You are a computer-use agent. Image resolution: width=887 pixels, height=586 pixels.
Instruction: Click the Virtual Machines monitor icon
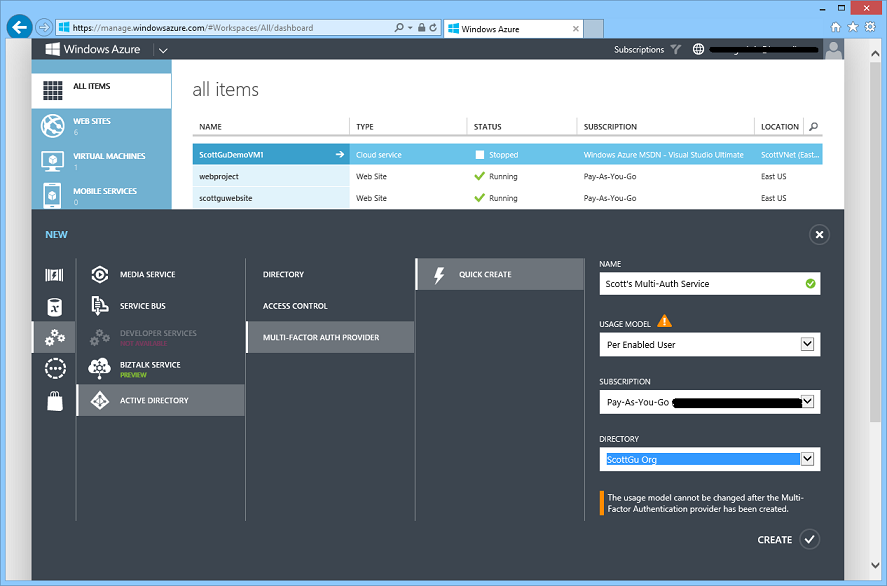(x=53, y=161)
